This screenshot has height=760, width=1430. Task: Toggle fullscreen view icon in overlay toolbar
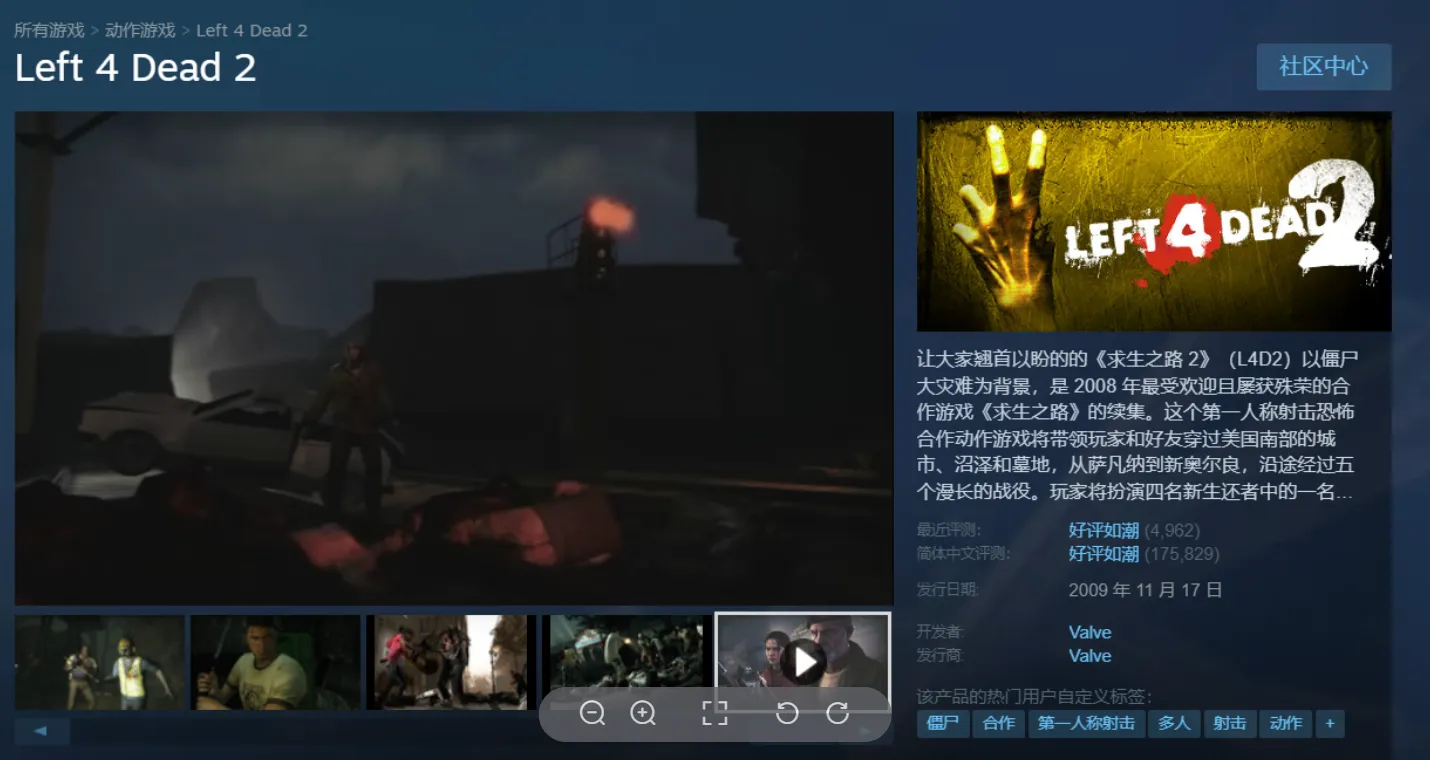click(714, 713)
